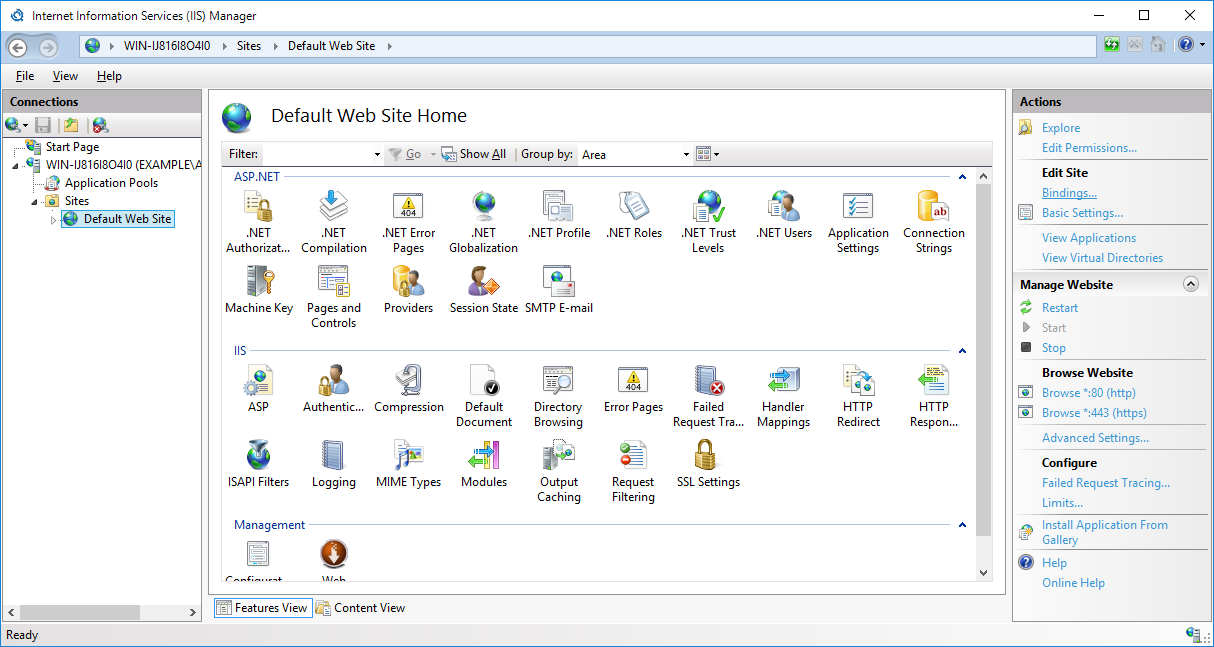Select Application Pools tree item
1214x647 pixels.
[111, 183]
